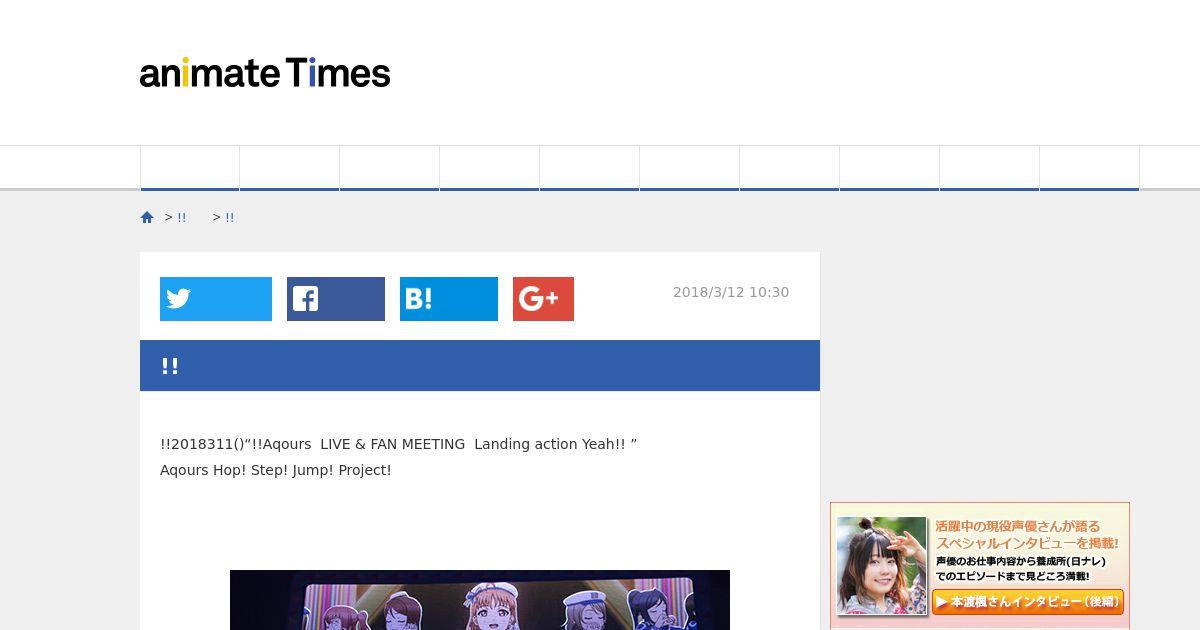This screenshot has width=1200, height=630.
Task: Click the blue article title bar
Action: tap(480, 365)
